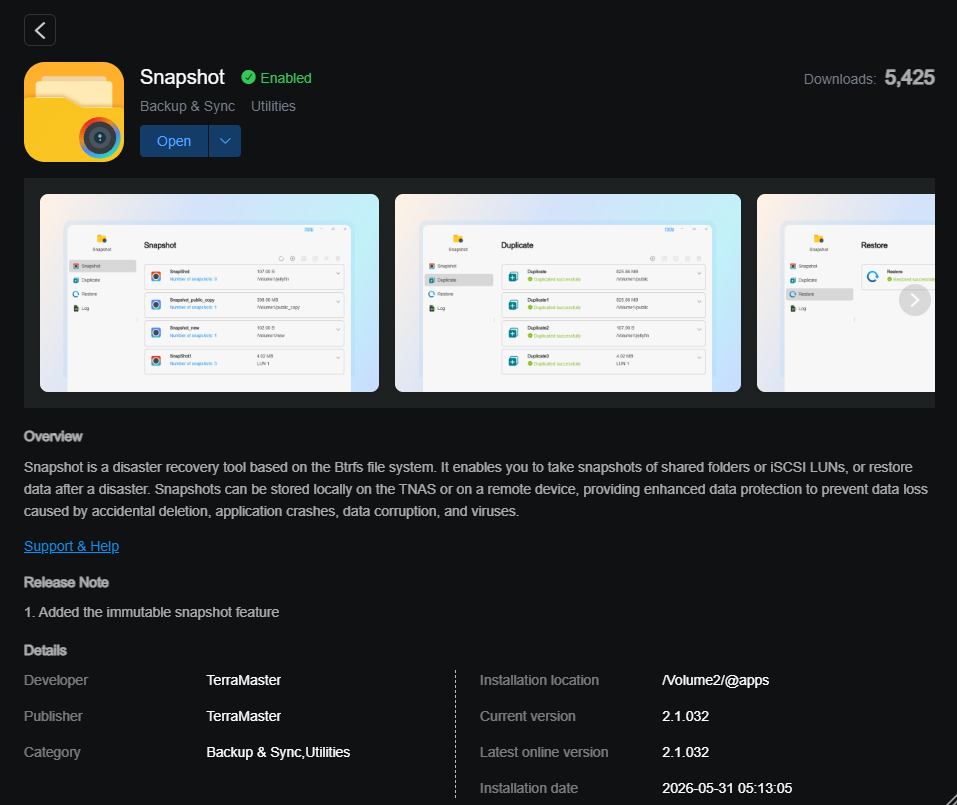
Task: Open the Support & Help link
Action: [x=71, y=546]
